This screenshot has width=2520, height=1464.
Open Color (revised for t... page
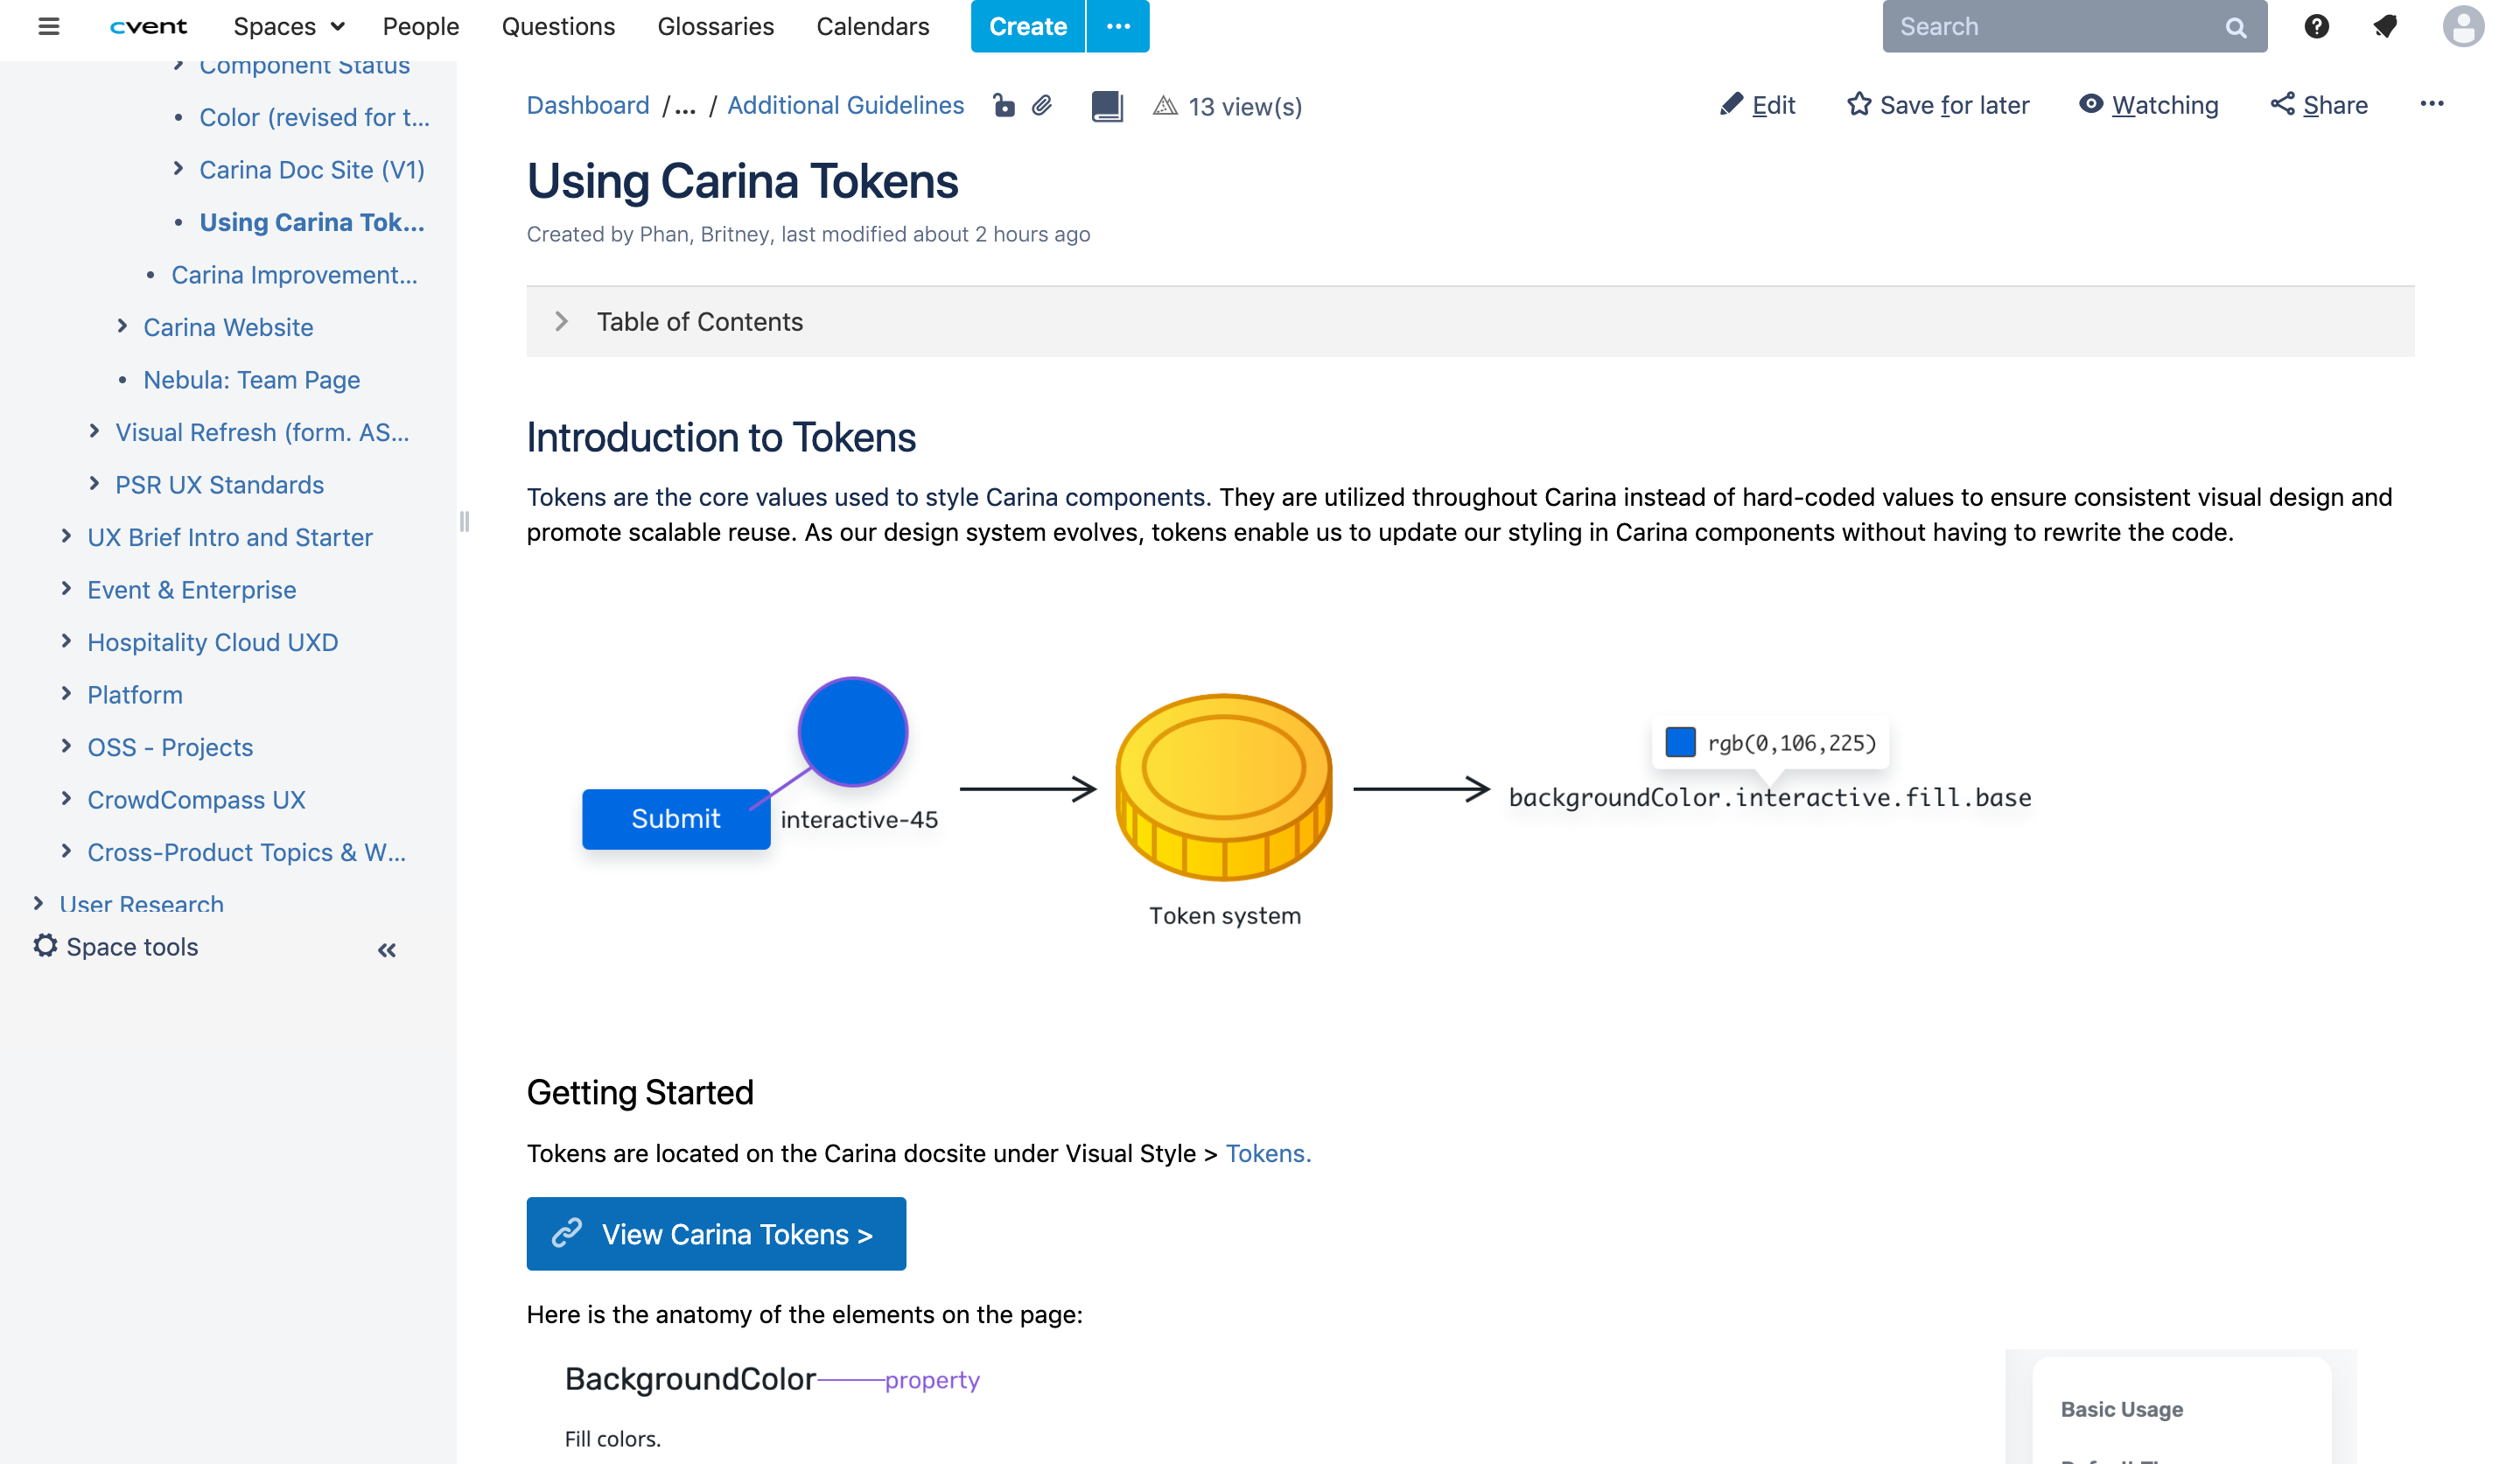(x=314, y=117)
